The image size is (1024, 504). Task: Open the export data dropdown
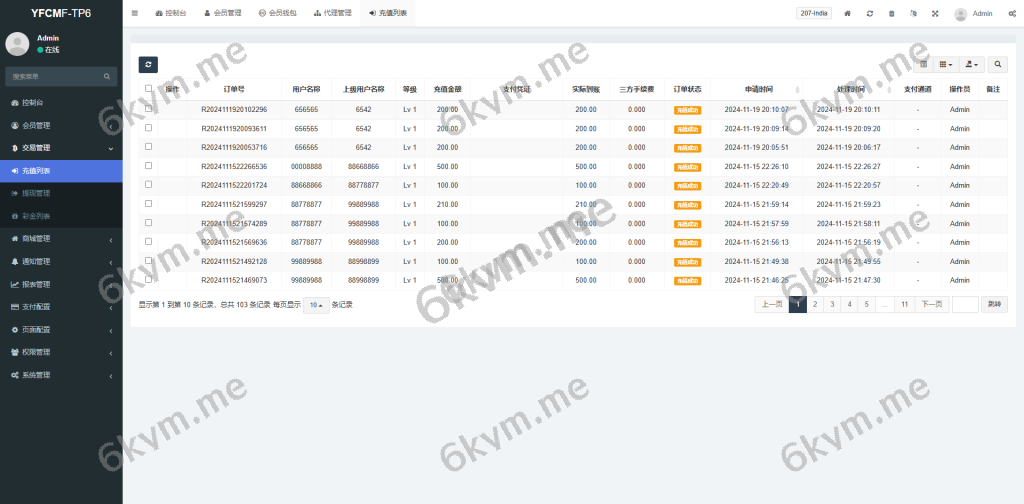click(972, 64)
